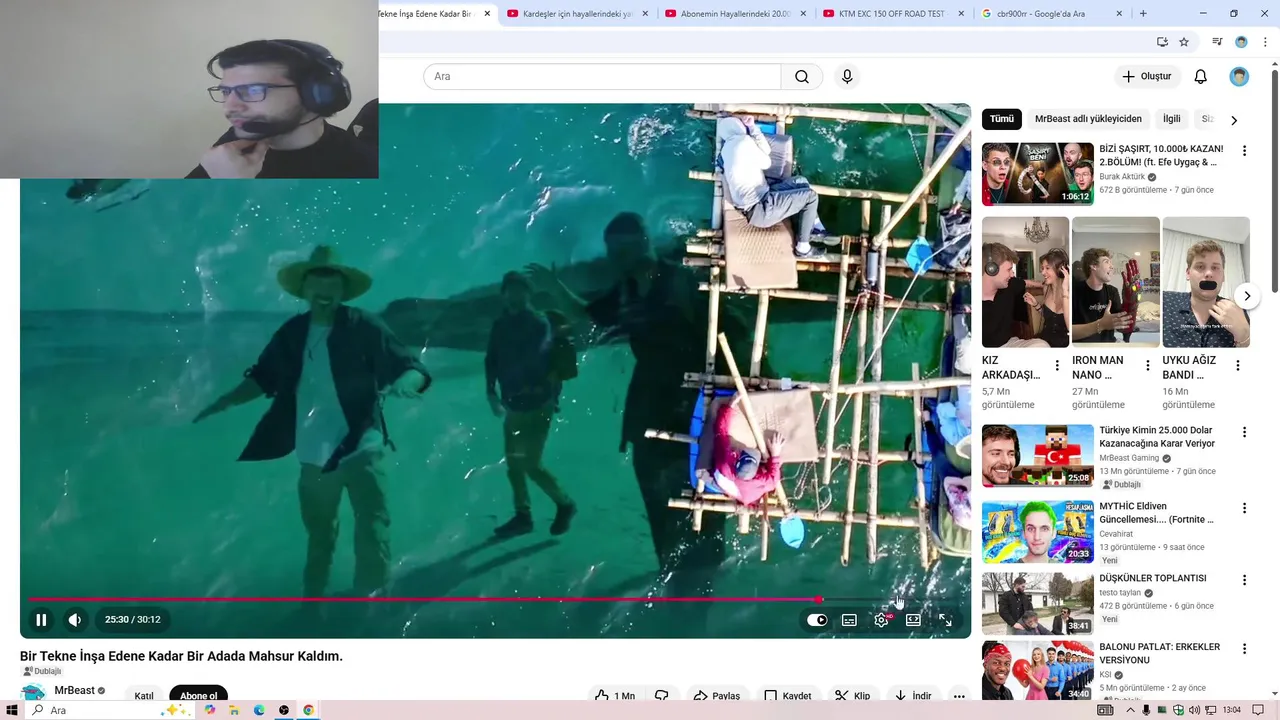Open Windows Start menu

[12, 710]
